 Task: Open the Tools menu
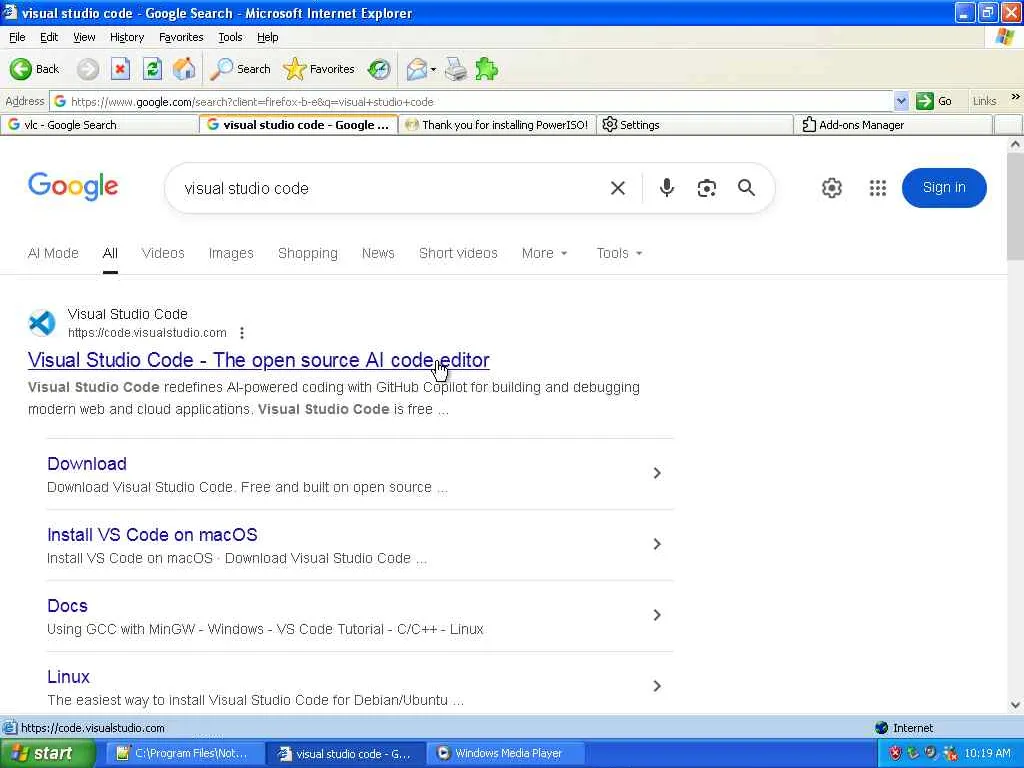[230, 37]
